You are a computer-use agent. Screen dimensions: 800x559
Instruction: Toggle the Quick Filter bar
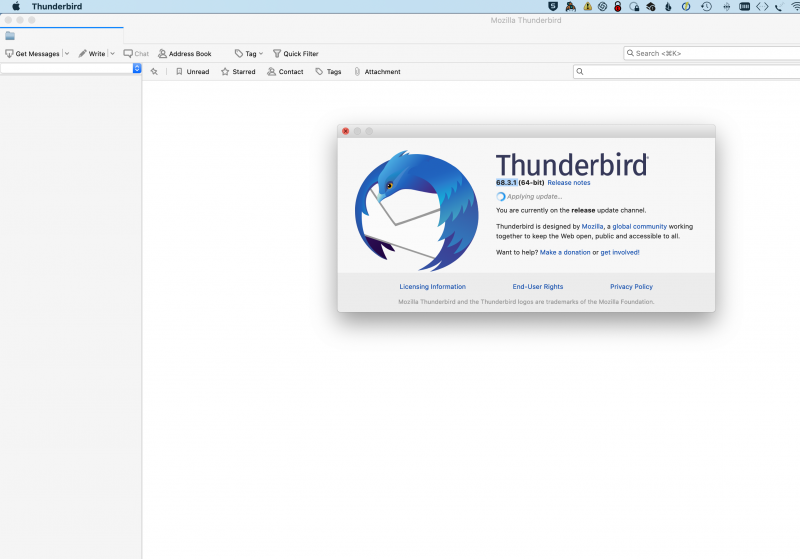pos(296,54)
